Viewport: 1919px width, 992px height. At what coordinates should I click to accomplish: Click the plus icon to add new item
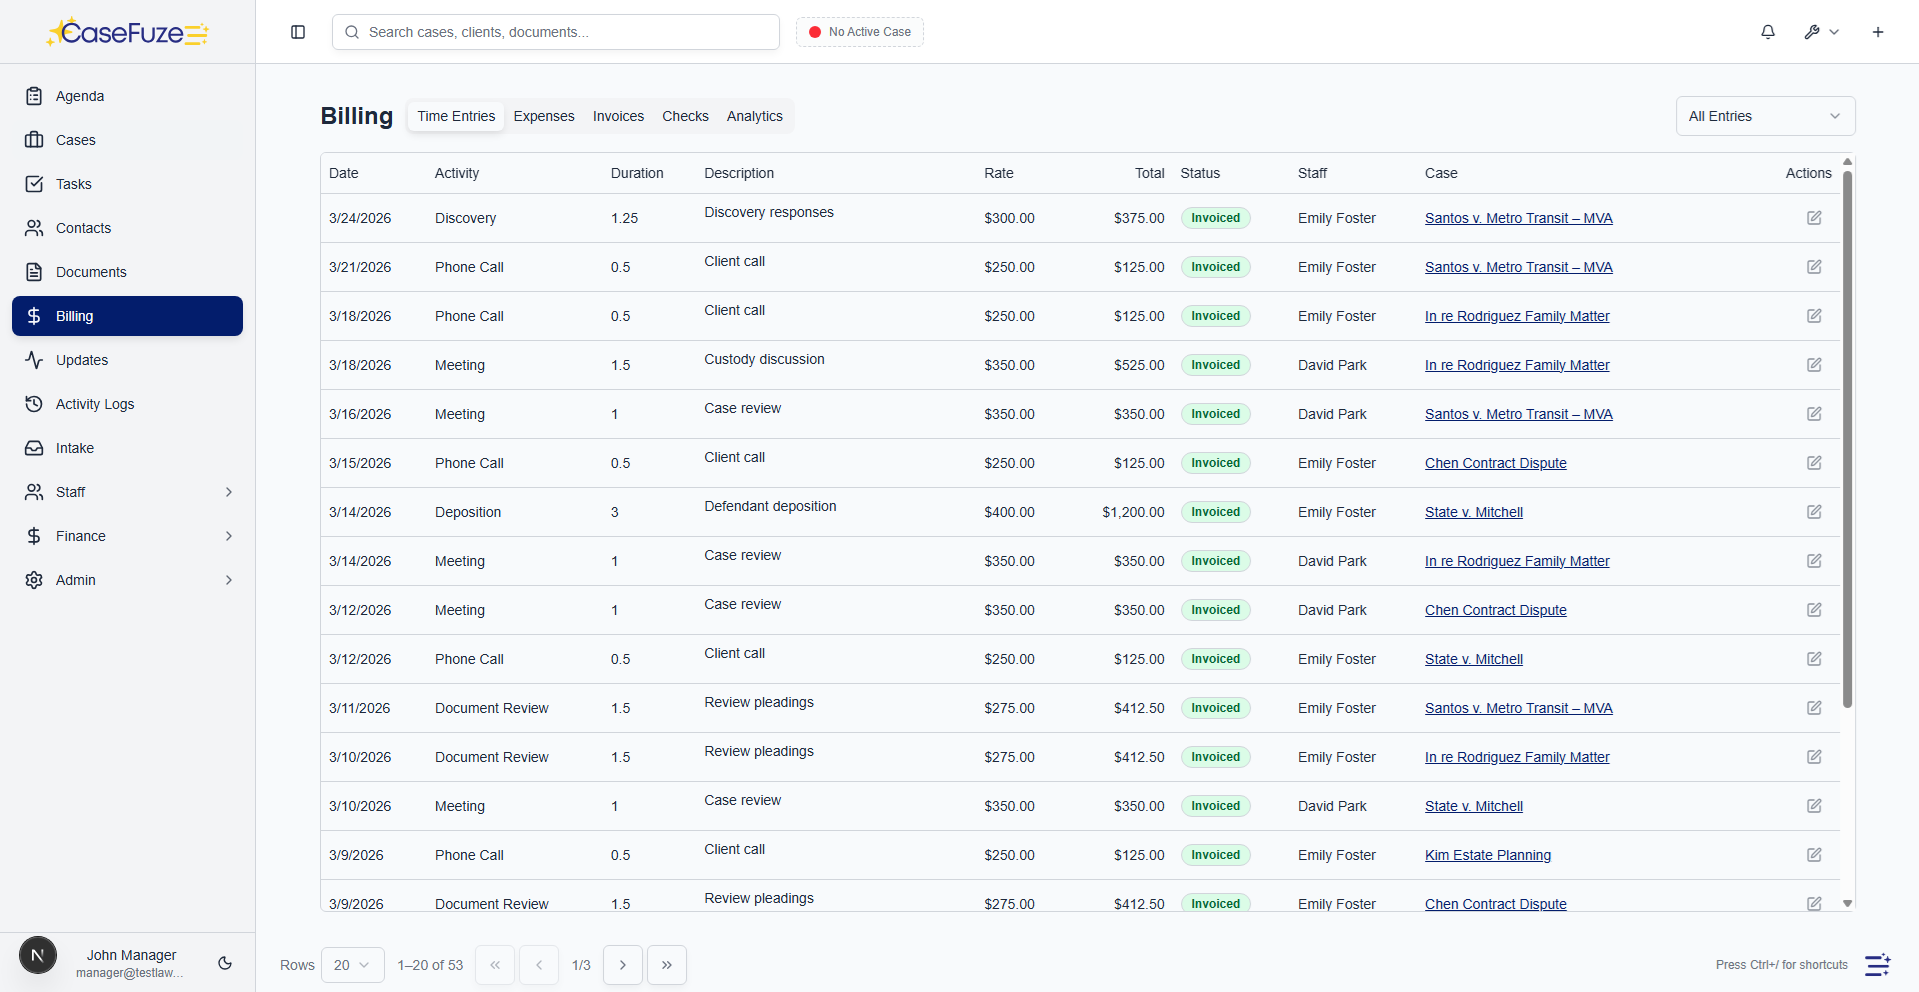coord(1878,32)
